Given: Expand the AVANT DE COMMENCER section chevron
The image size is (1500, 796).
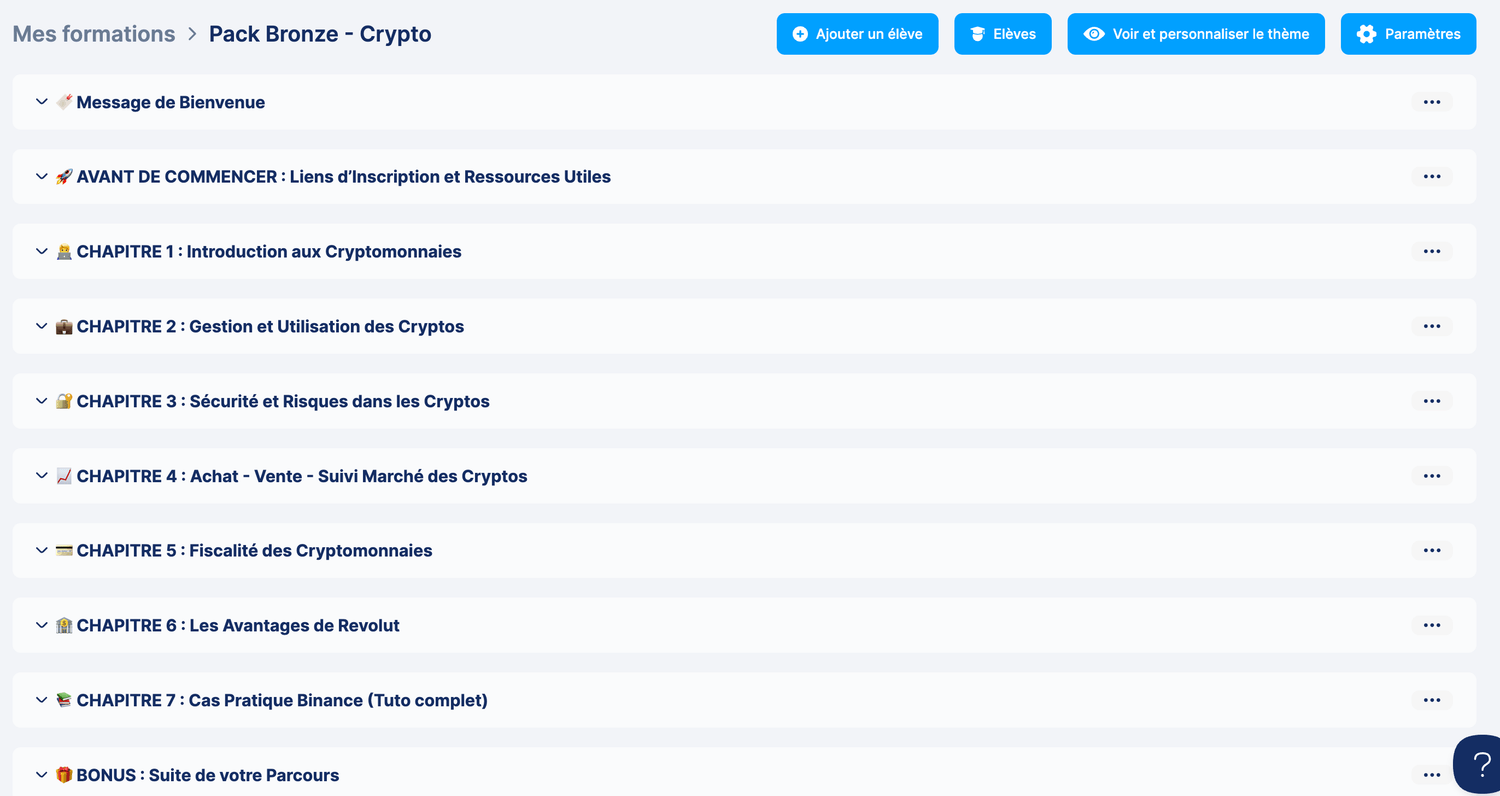Looking at the screenshot, I should pyautogui.click(x=41, y=177).
